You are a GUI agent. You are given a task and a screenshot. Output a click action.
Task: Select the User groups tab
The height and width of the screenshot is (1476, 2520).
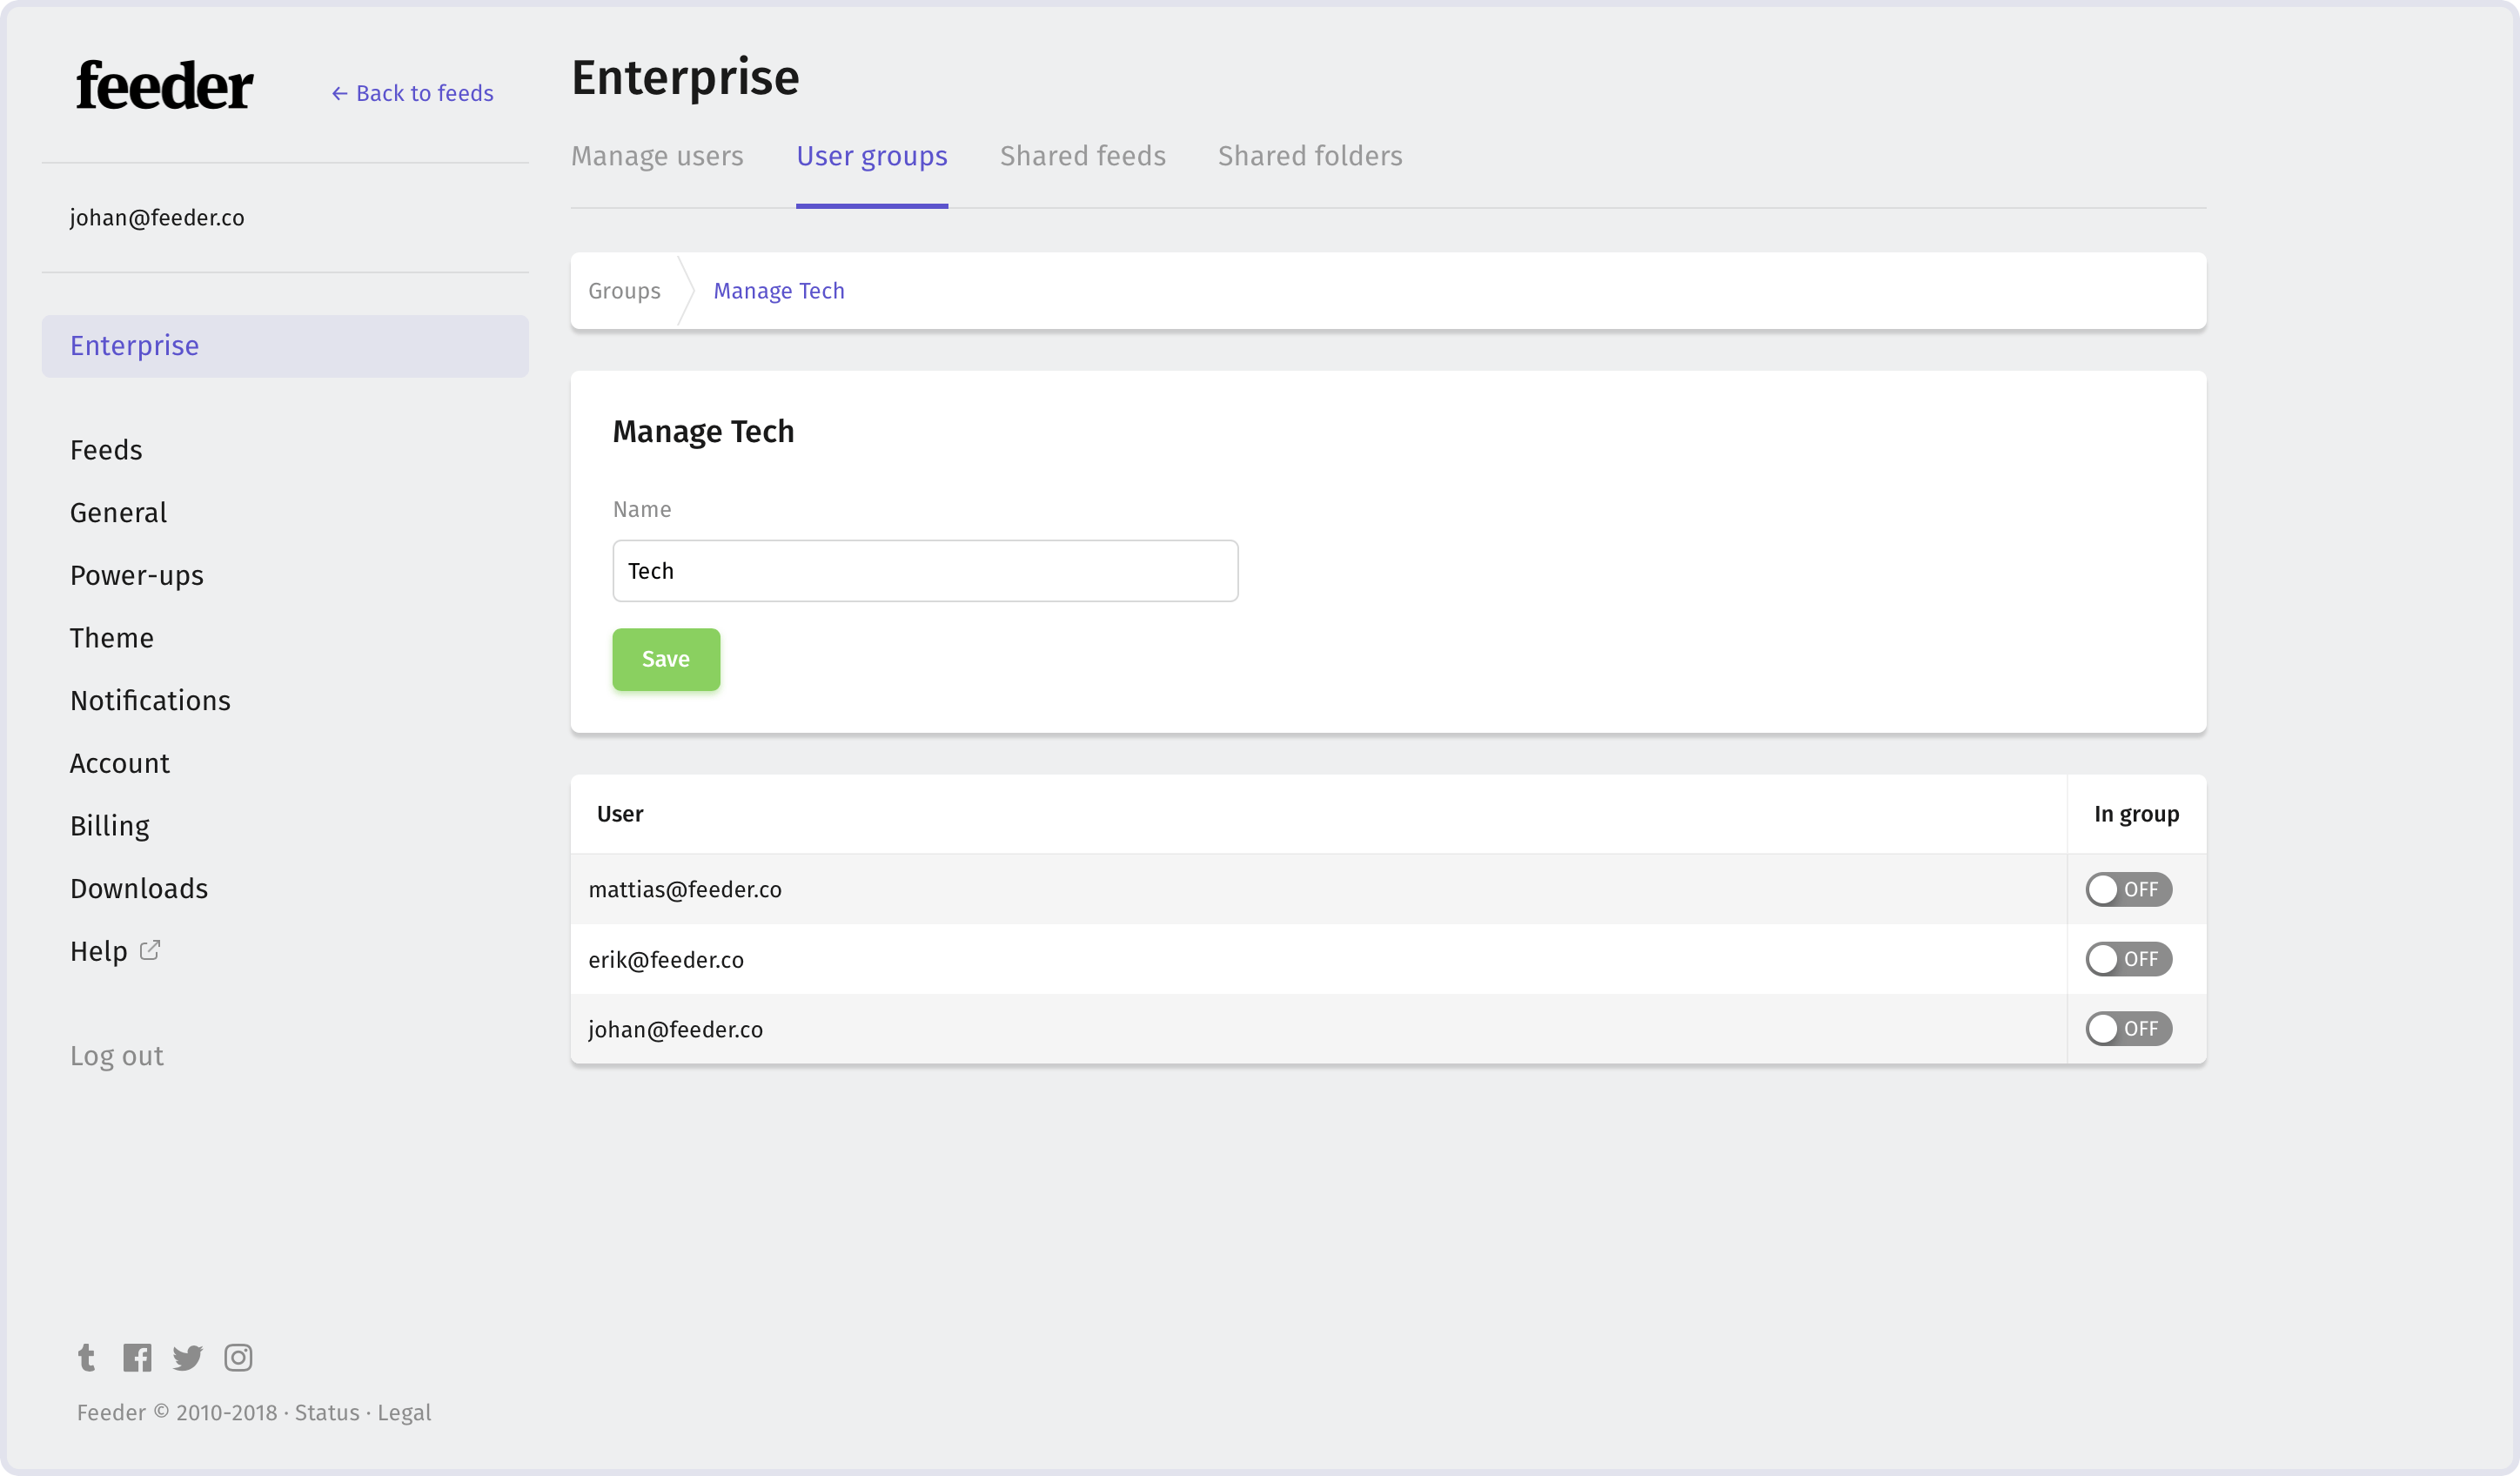point(872,156)
